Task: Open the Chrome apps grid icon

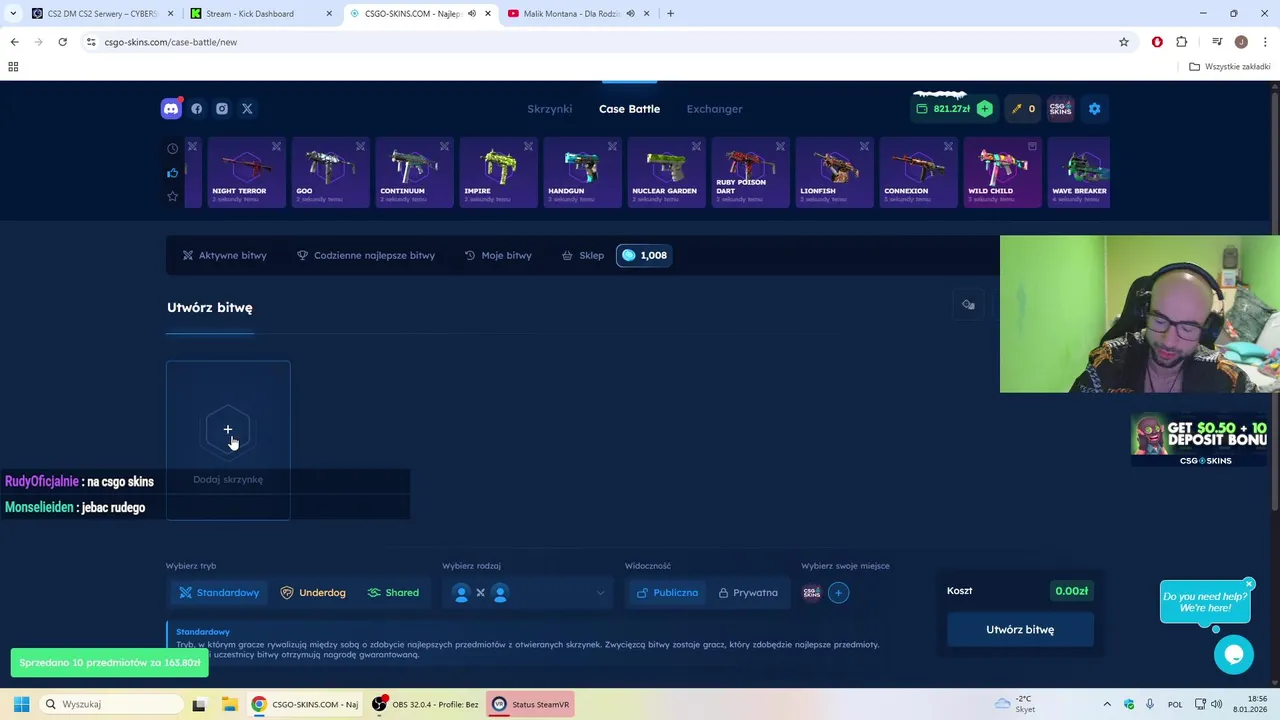Action: [x=13, y=67]
